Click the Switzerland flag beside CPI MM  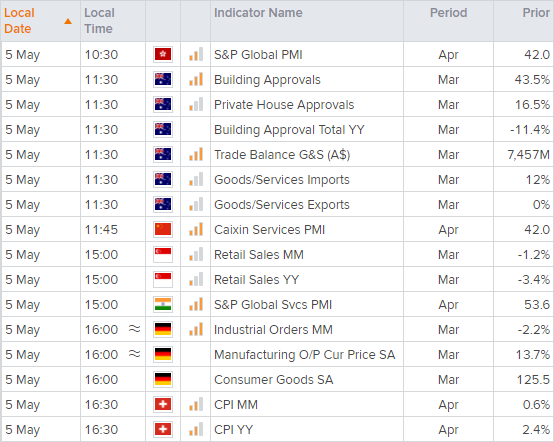[163, 404]
